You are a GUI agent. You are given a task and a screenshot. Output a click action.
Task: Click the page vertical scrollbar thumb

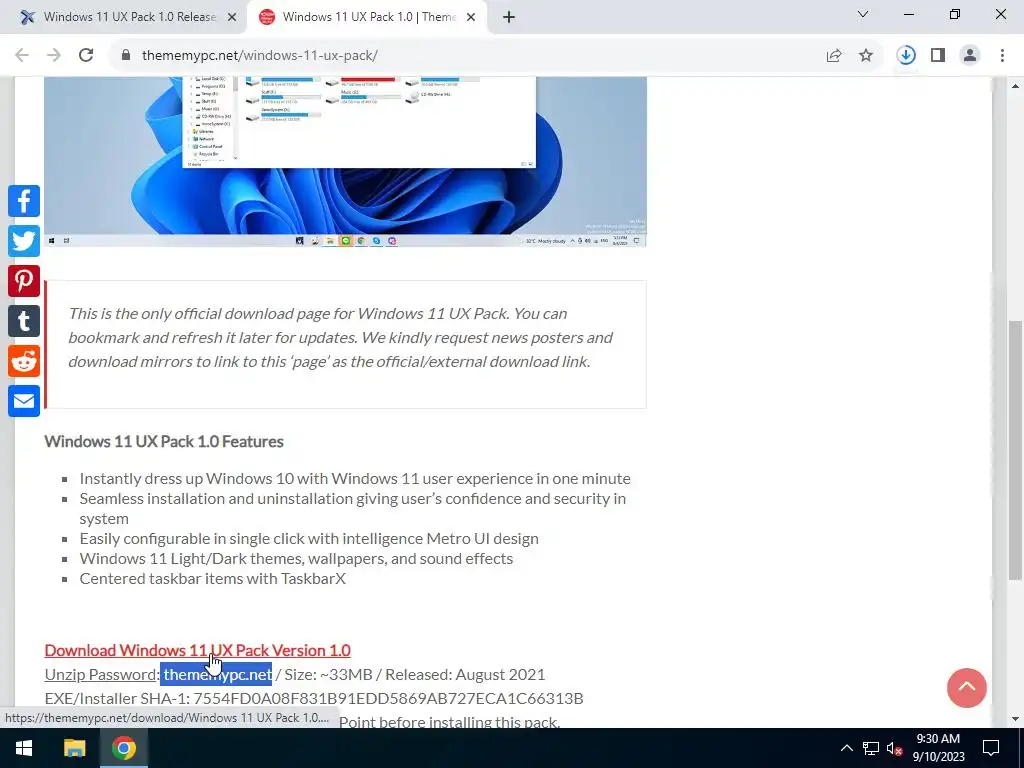coord(1015,449)
